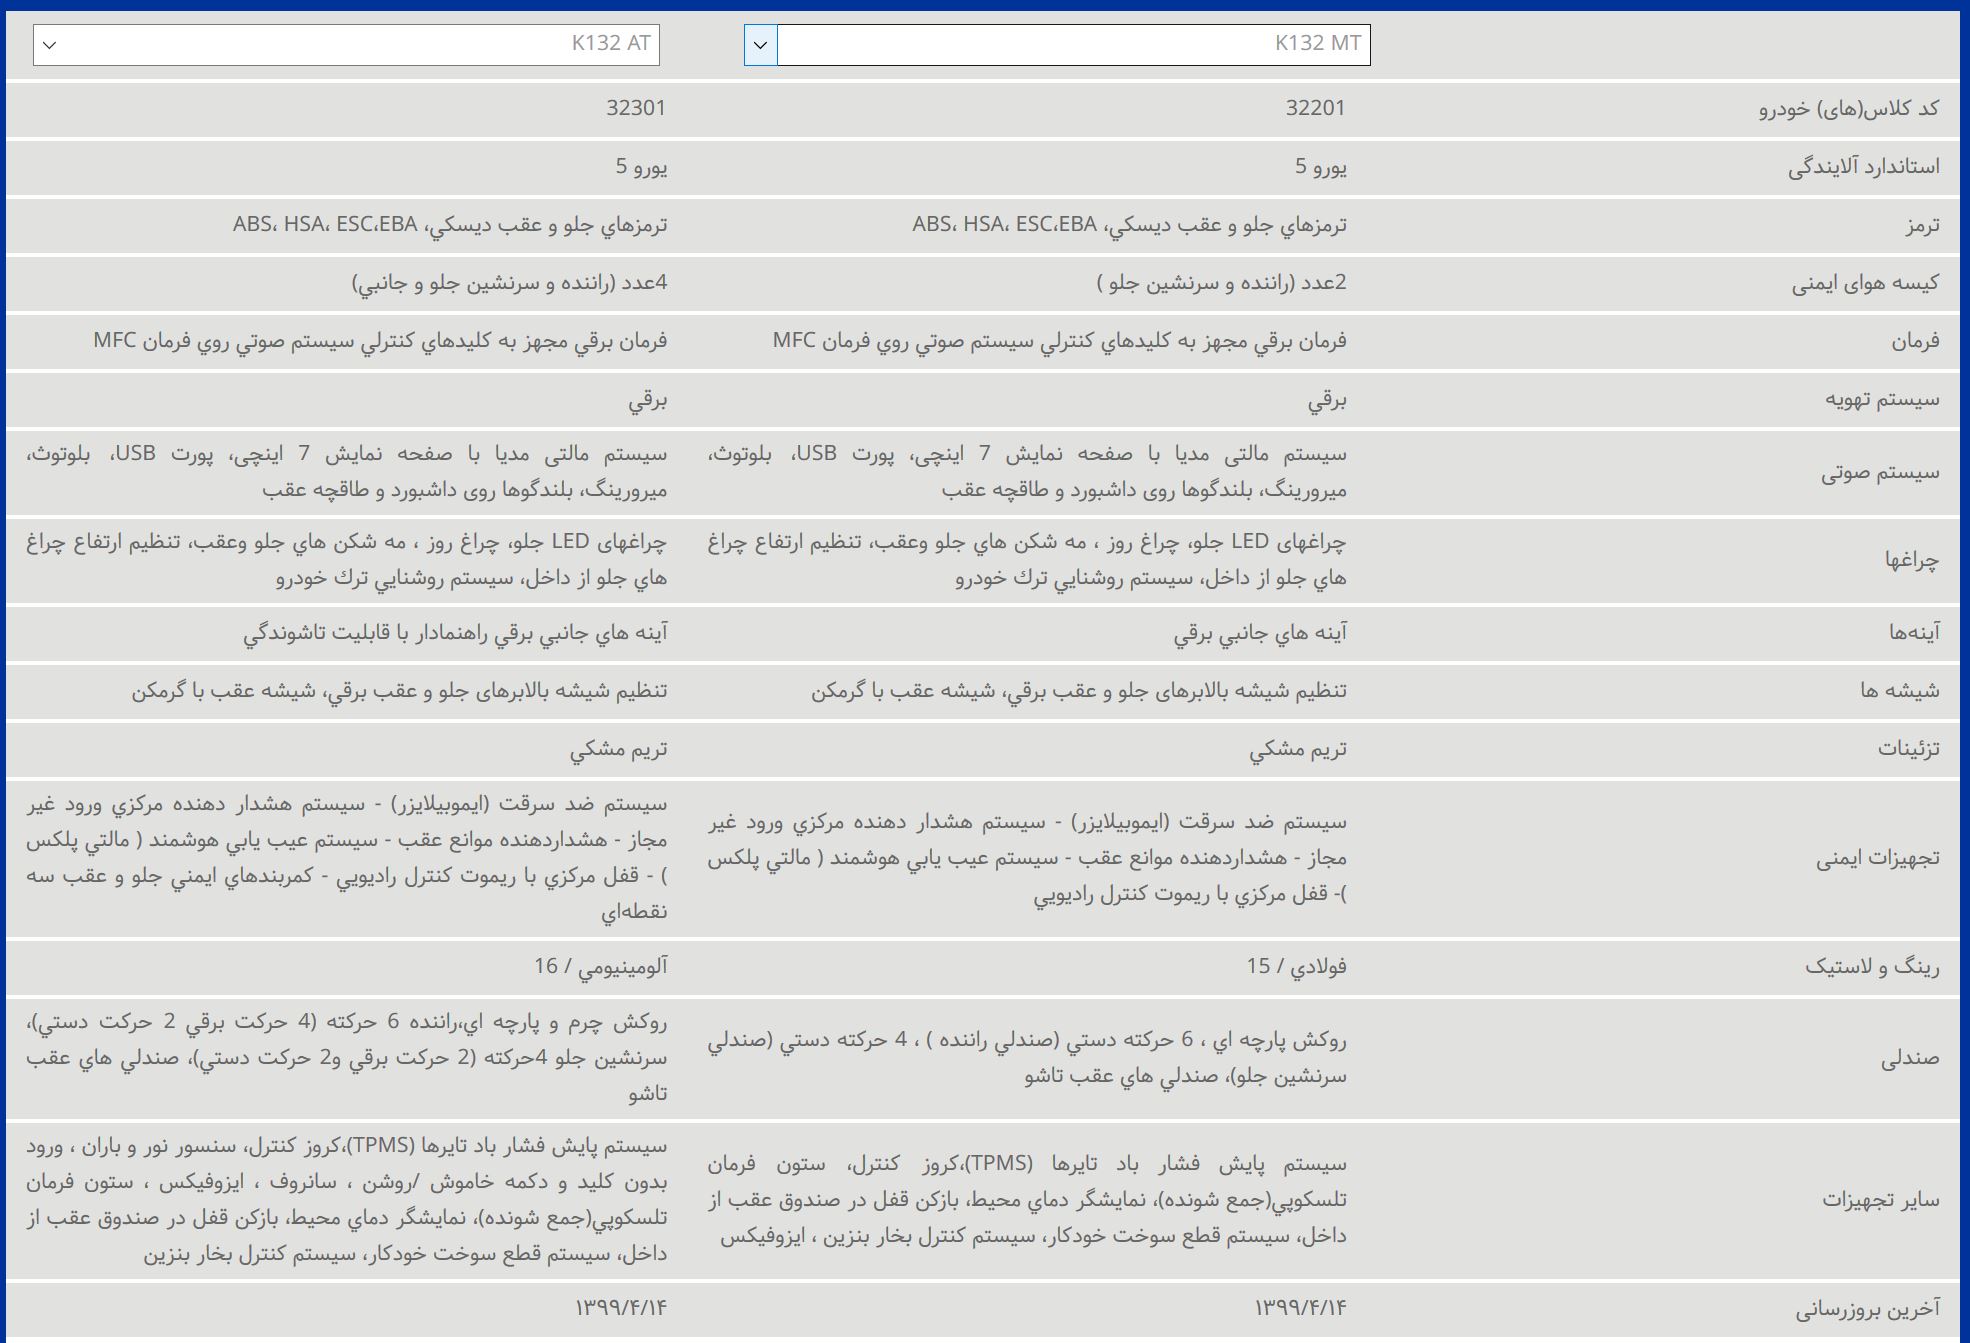Click the K132 MT combo box field

[1073, 45]
